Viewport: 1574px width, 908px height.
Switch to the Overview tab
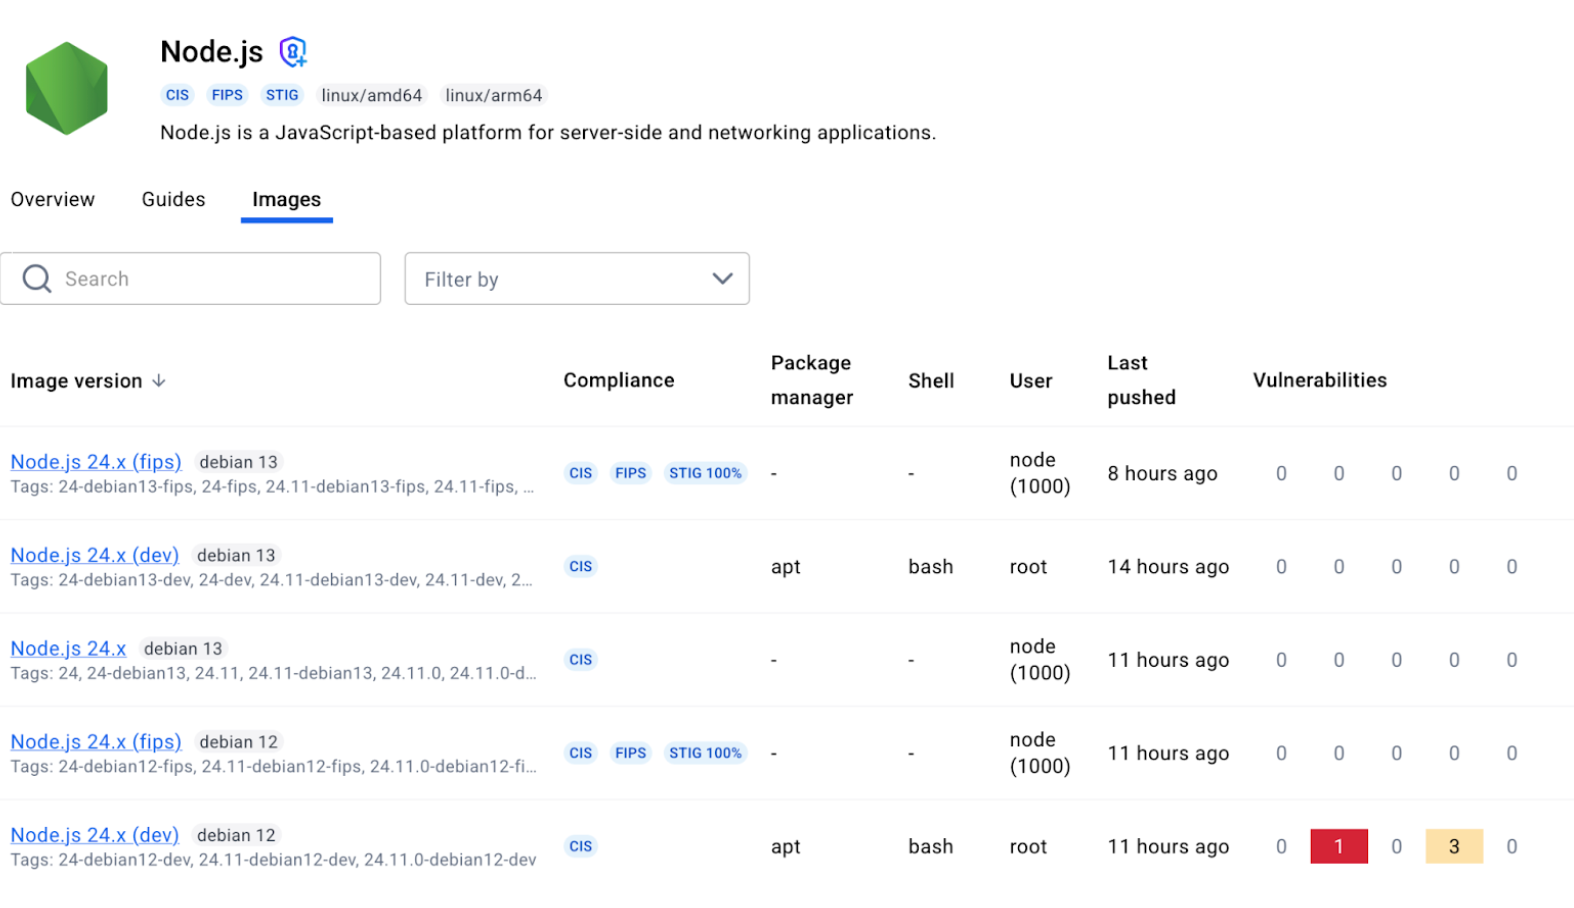click(x=53, y=199)
